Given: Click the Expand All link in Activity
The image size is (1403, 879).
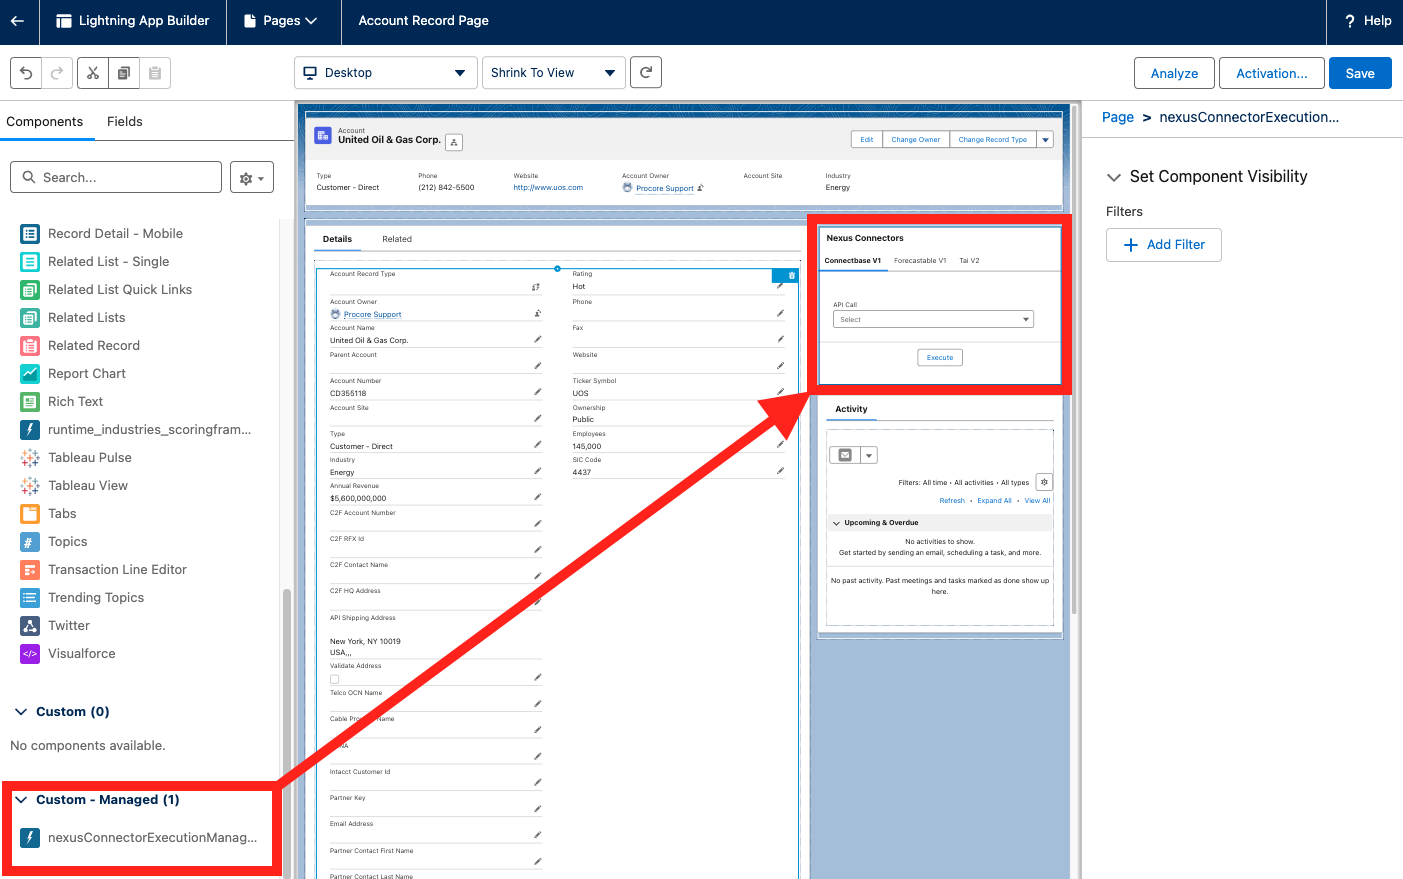Looking at the screenshot, I should point(994,501).
